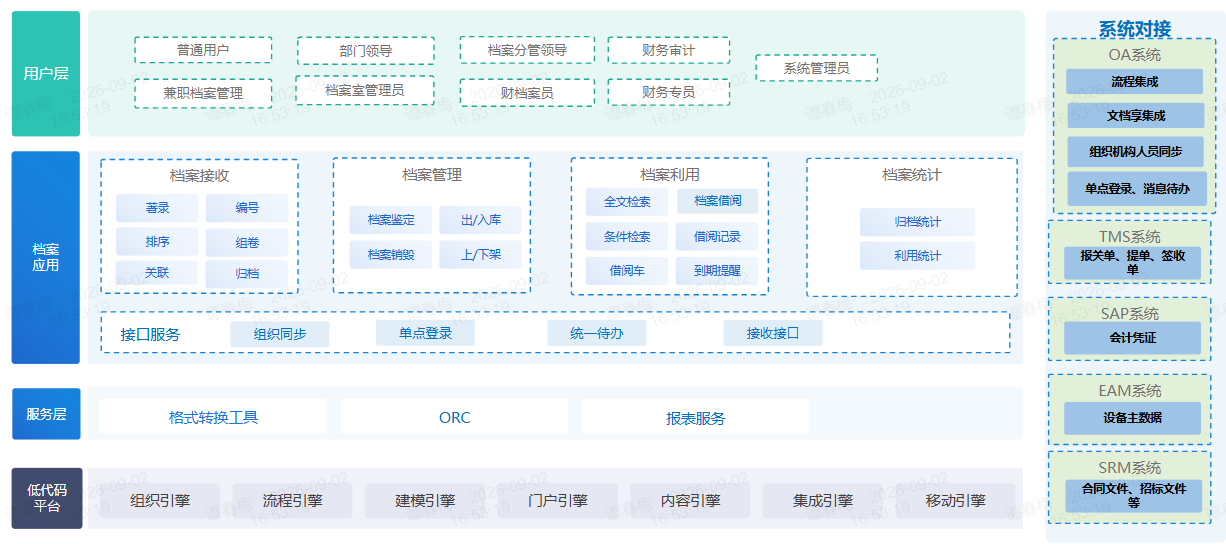The width and height of the screenshot is (1226, 544).
Task: Click the 会计凭证 item under SAP系统
Action: point(1132,338)
